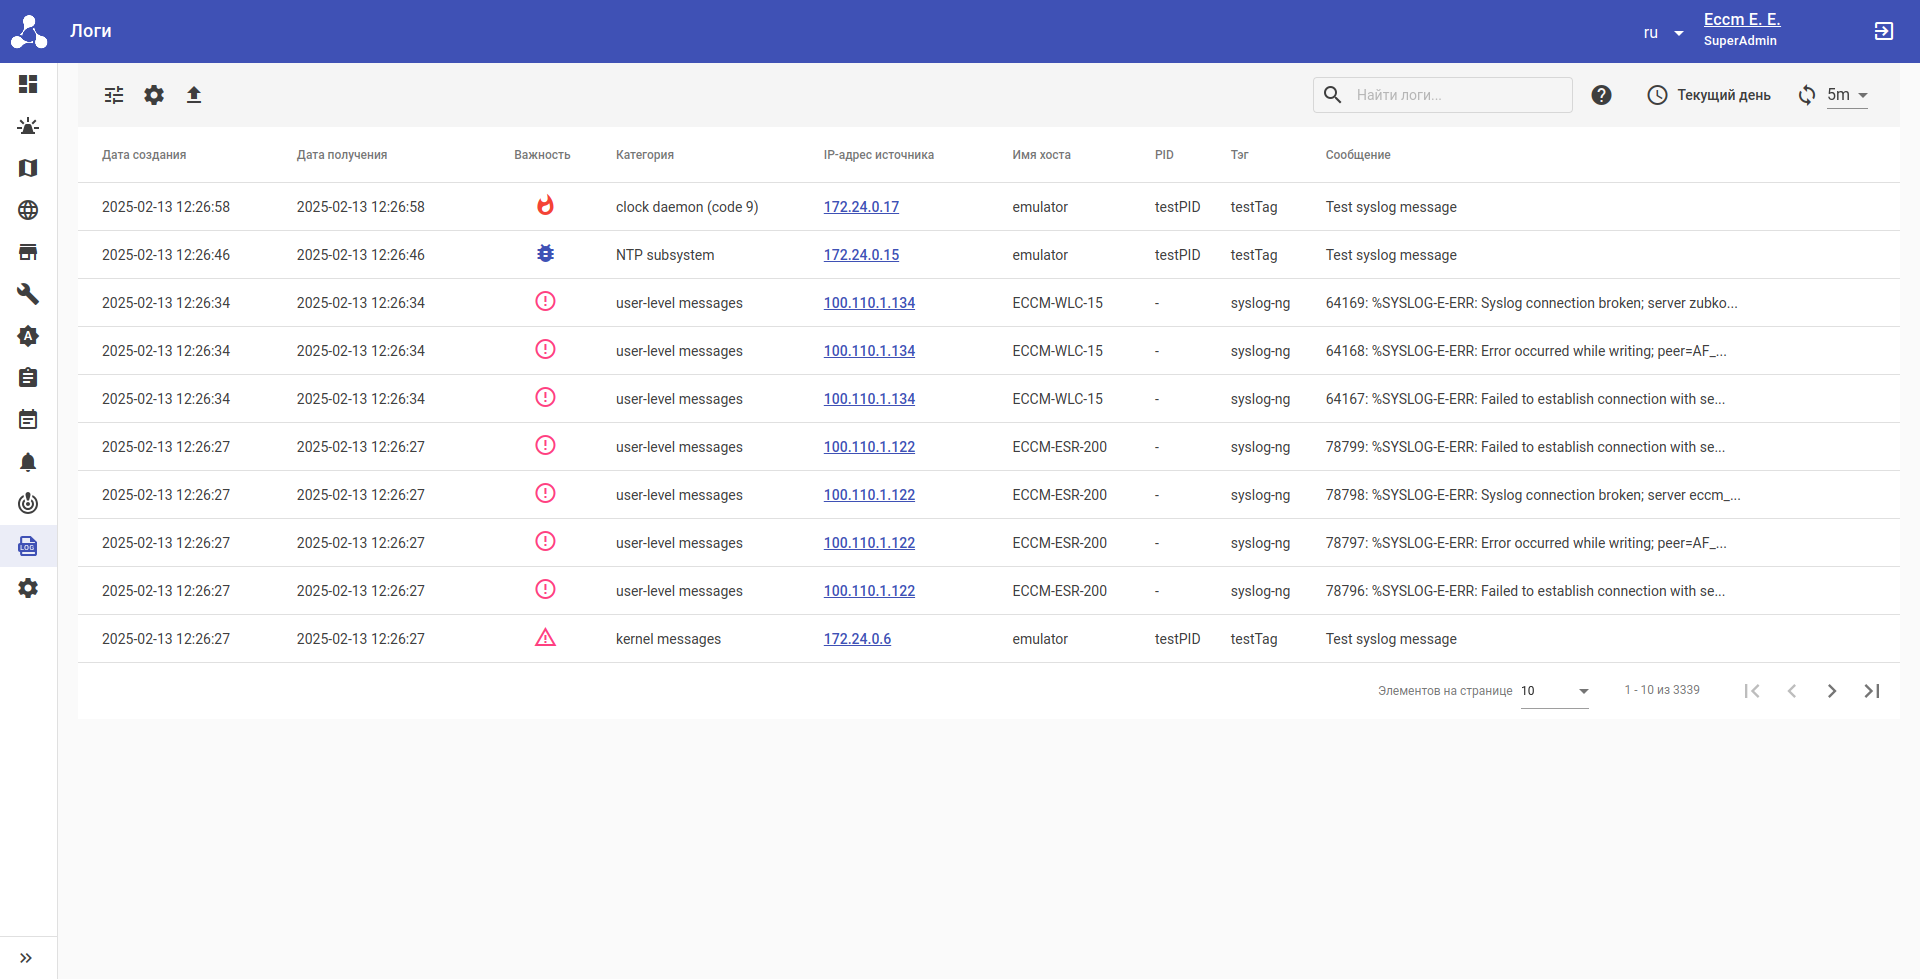
Task: Open the map icon in sidebar
Action: coord(28,168)
